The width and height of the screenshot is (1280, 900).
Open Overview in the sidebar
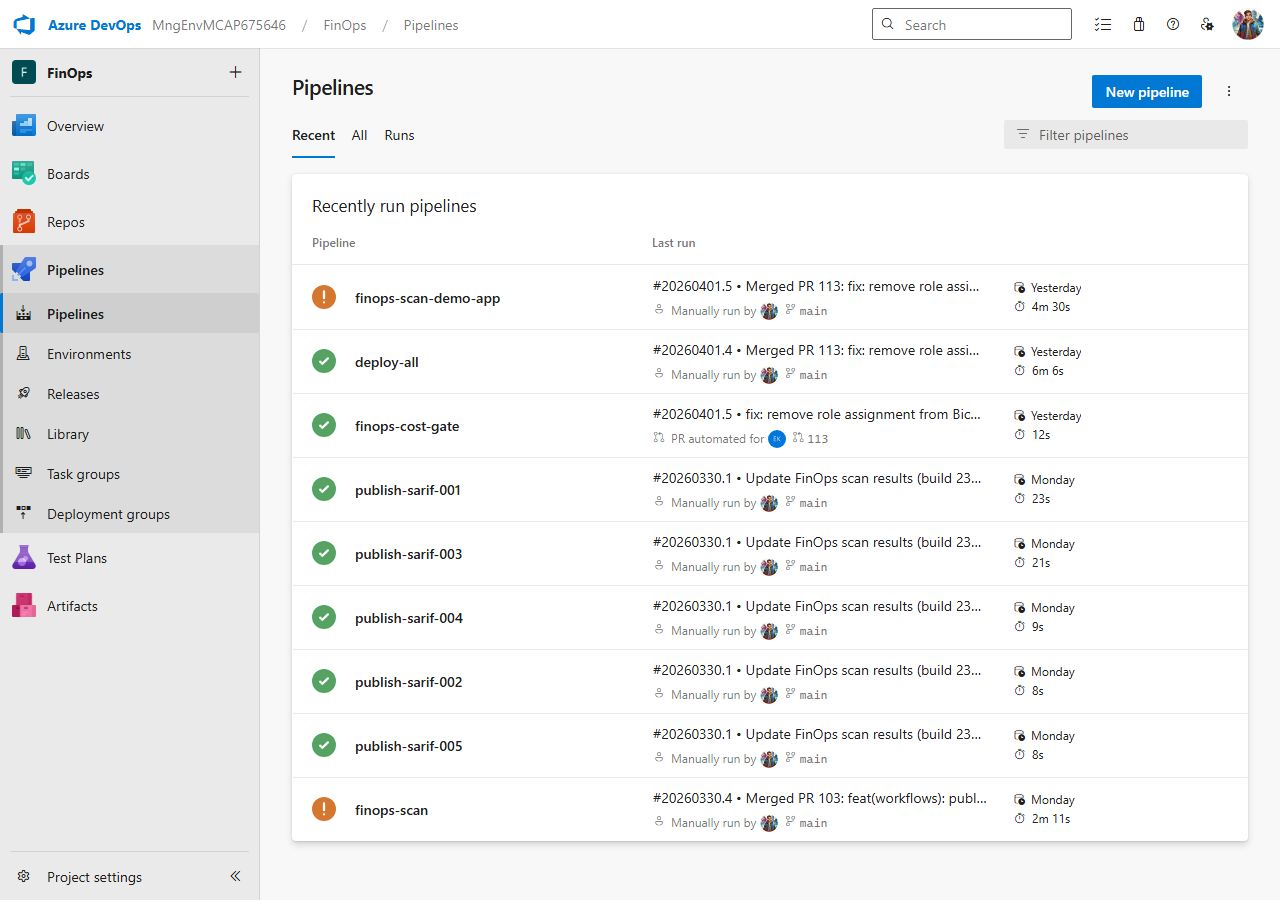[x=130, y=126]
